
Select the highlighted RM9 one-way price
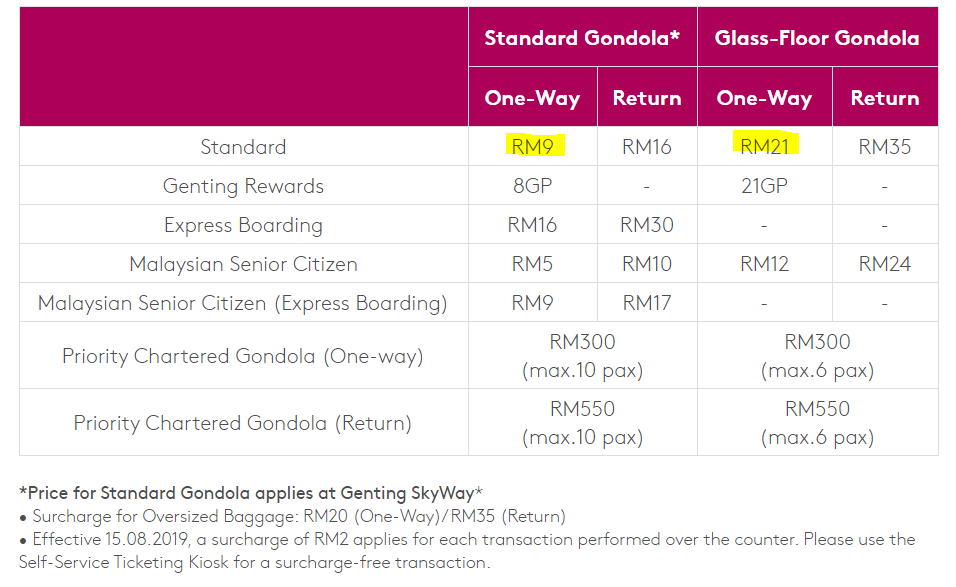tap(533, 147)
